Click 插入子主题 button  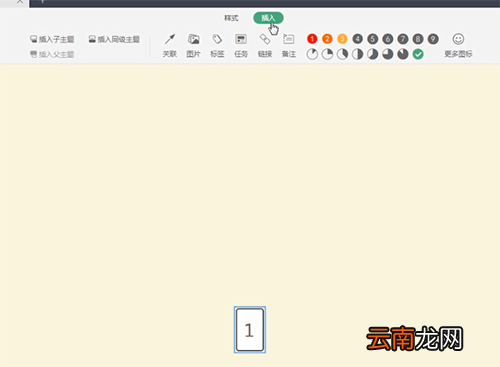pyautogui.click(x=52, y=39)
